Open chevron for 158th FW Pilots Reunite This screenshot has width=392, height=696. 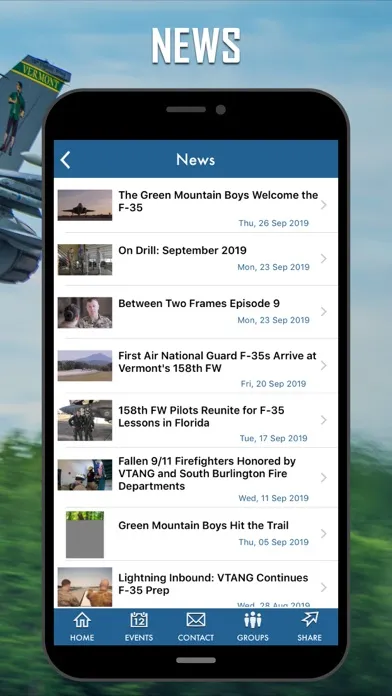324,419
